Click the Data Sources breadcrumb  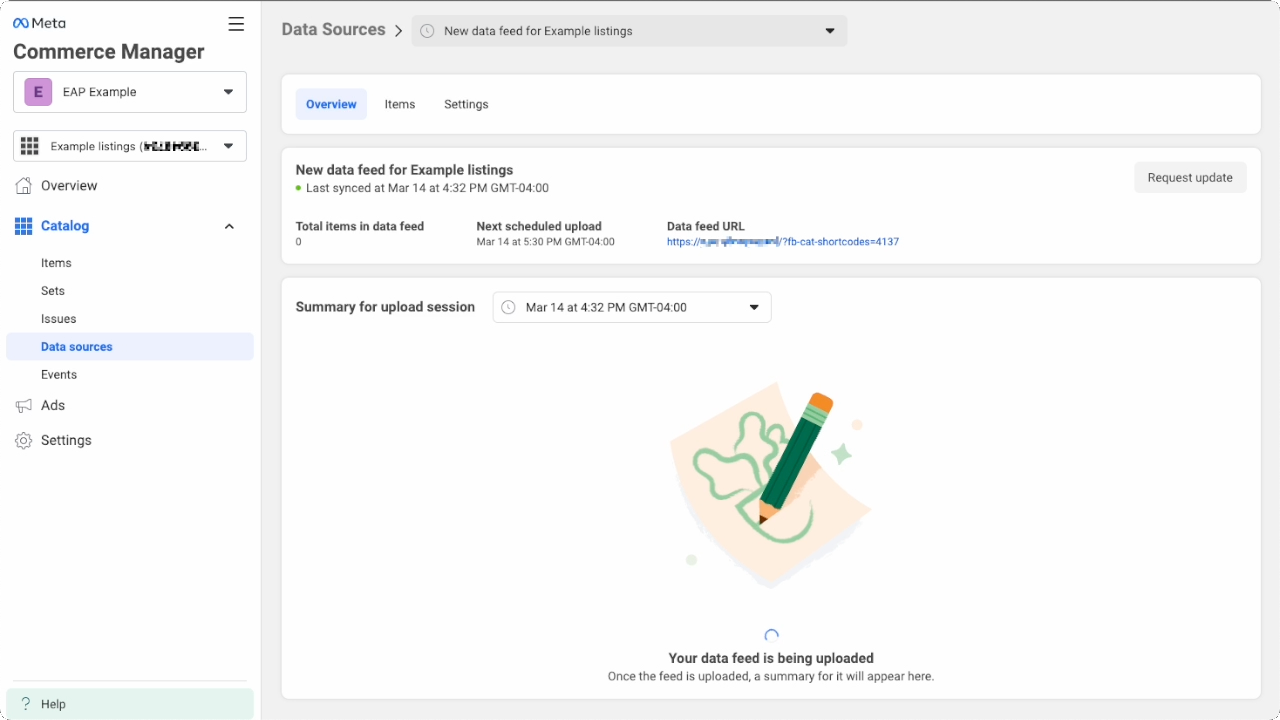tap(333, 30)
